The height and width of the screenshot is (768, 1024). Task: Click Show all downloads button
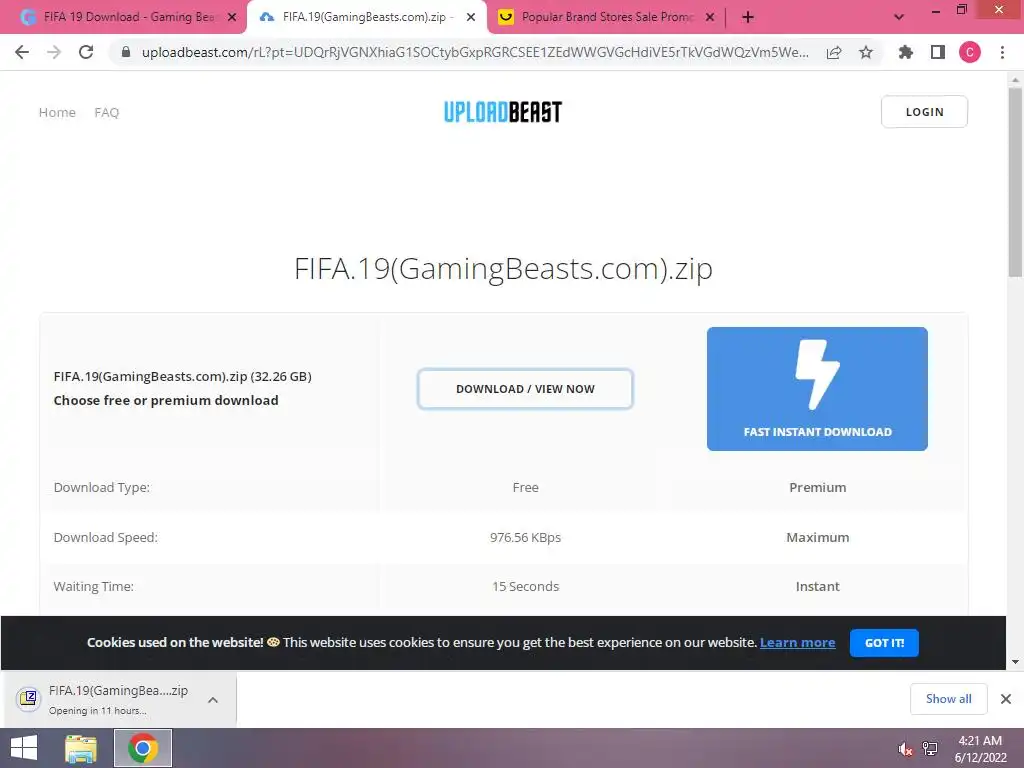point(948,699)
